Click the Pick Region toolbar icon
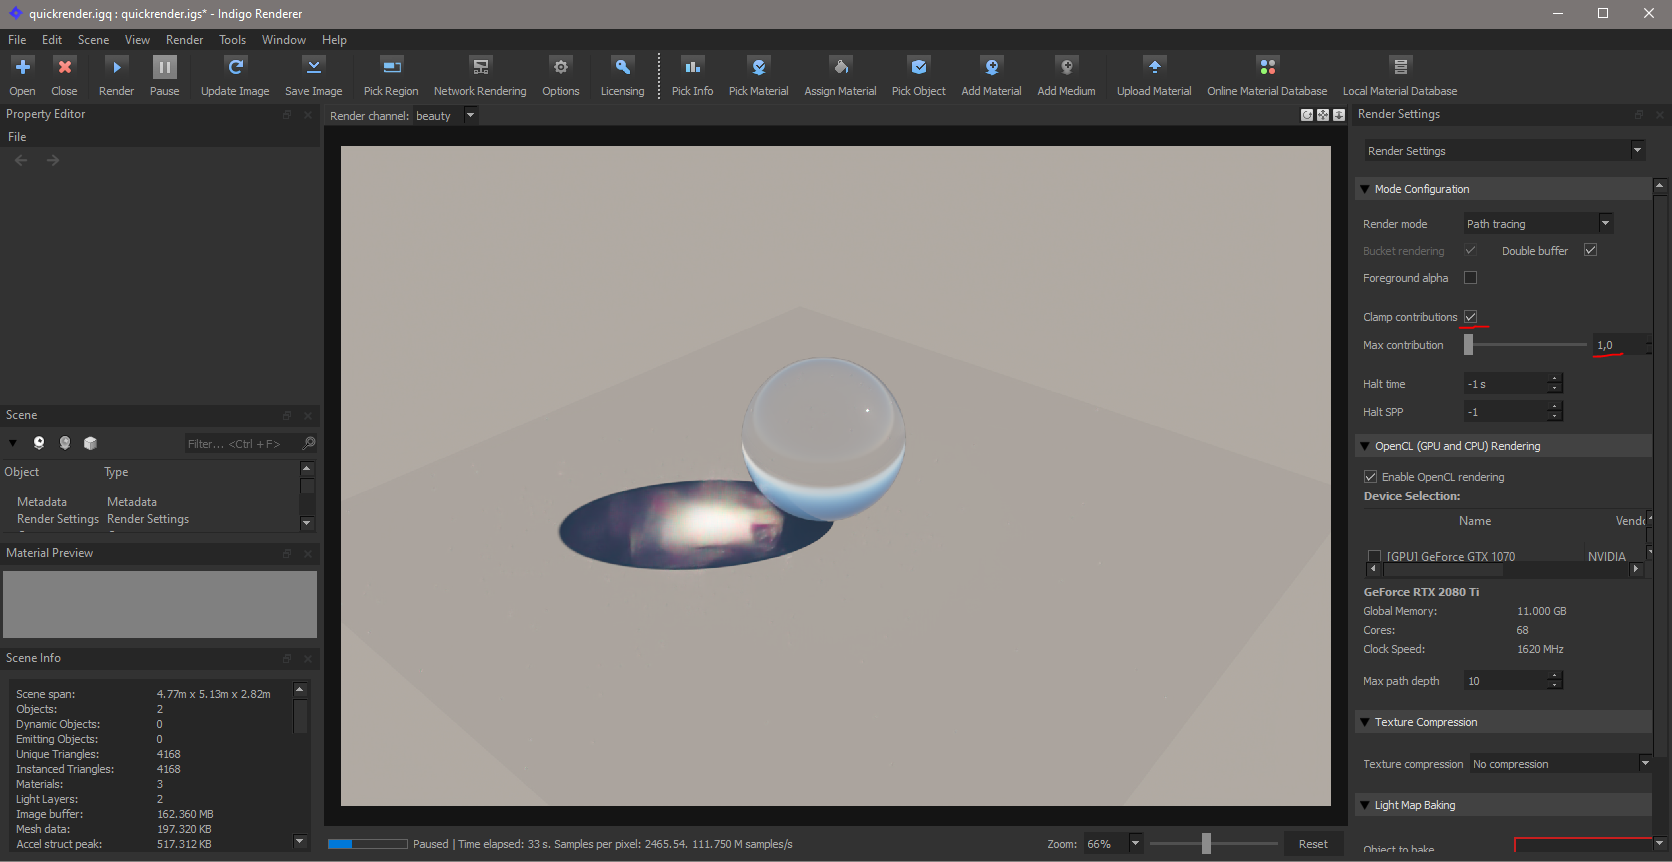The image size is (1672, 862). pos(391,68)
